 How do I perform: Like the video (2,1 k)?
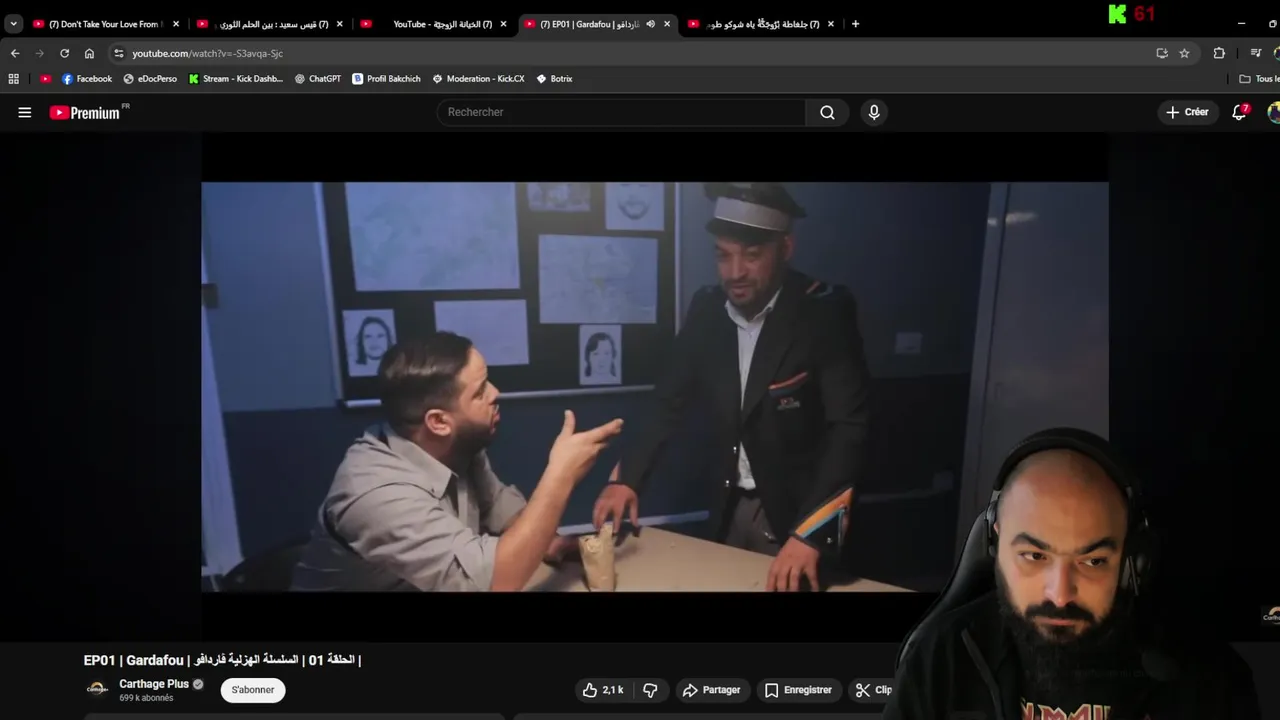point(603,690)
